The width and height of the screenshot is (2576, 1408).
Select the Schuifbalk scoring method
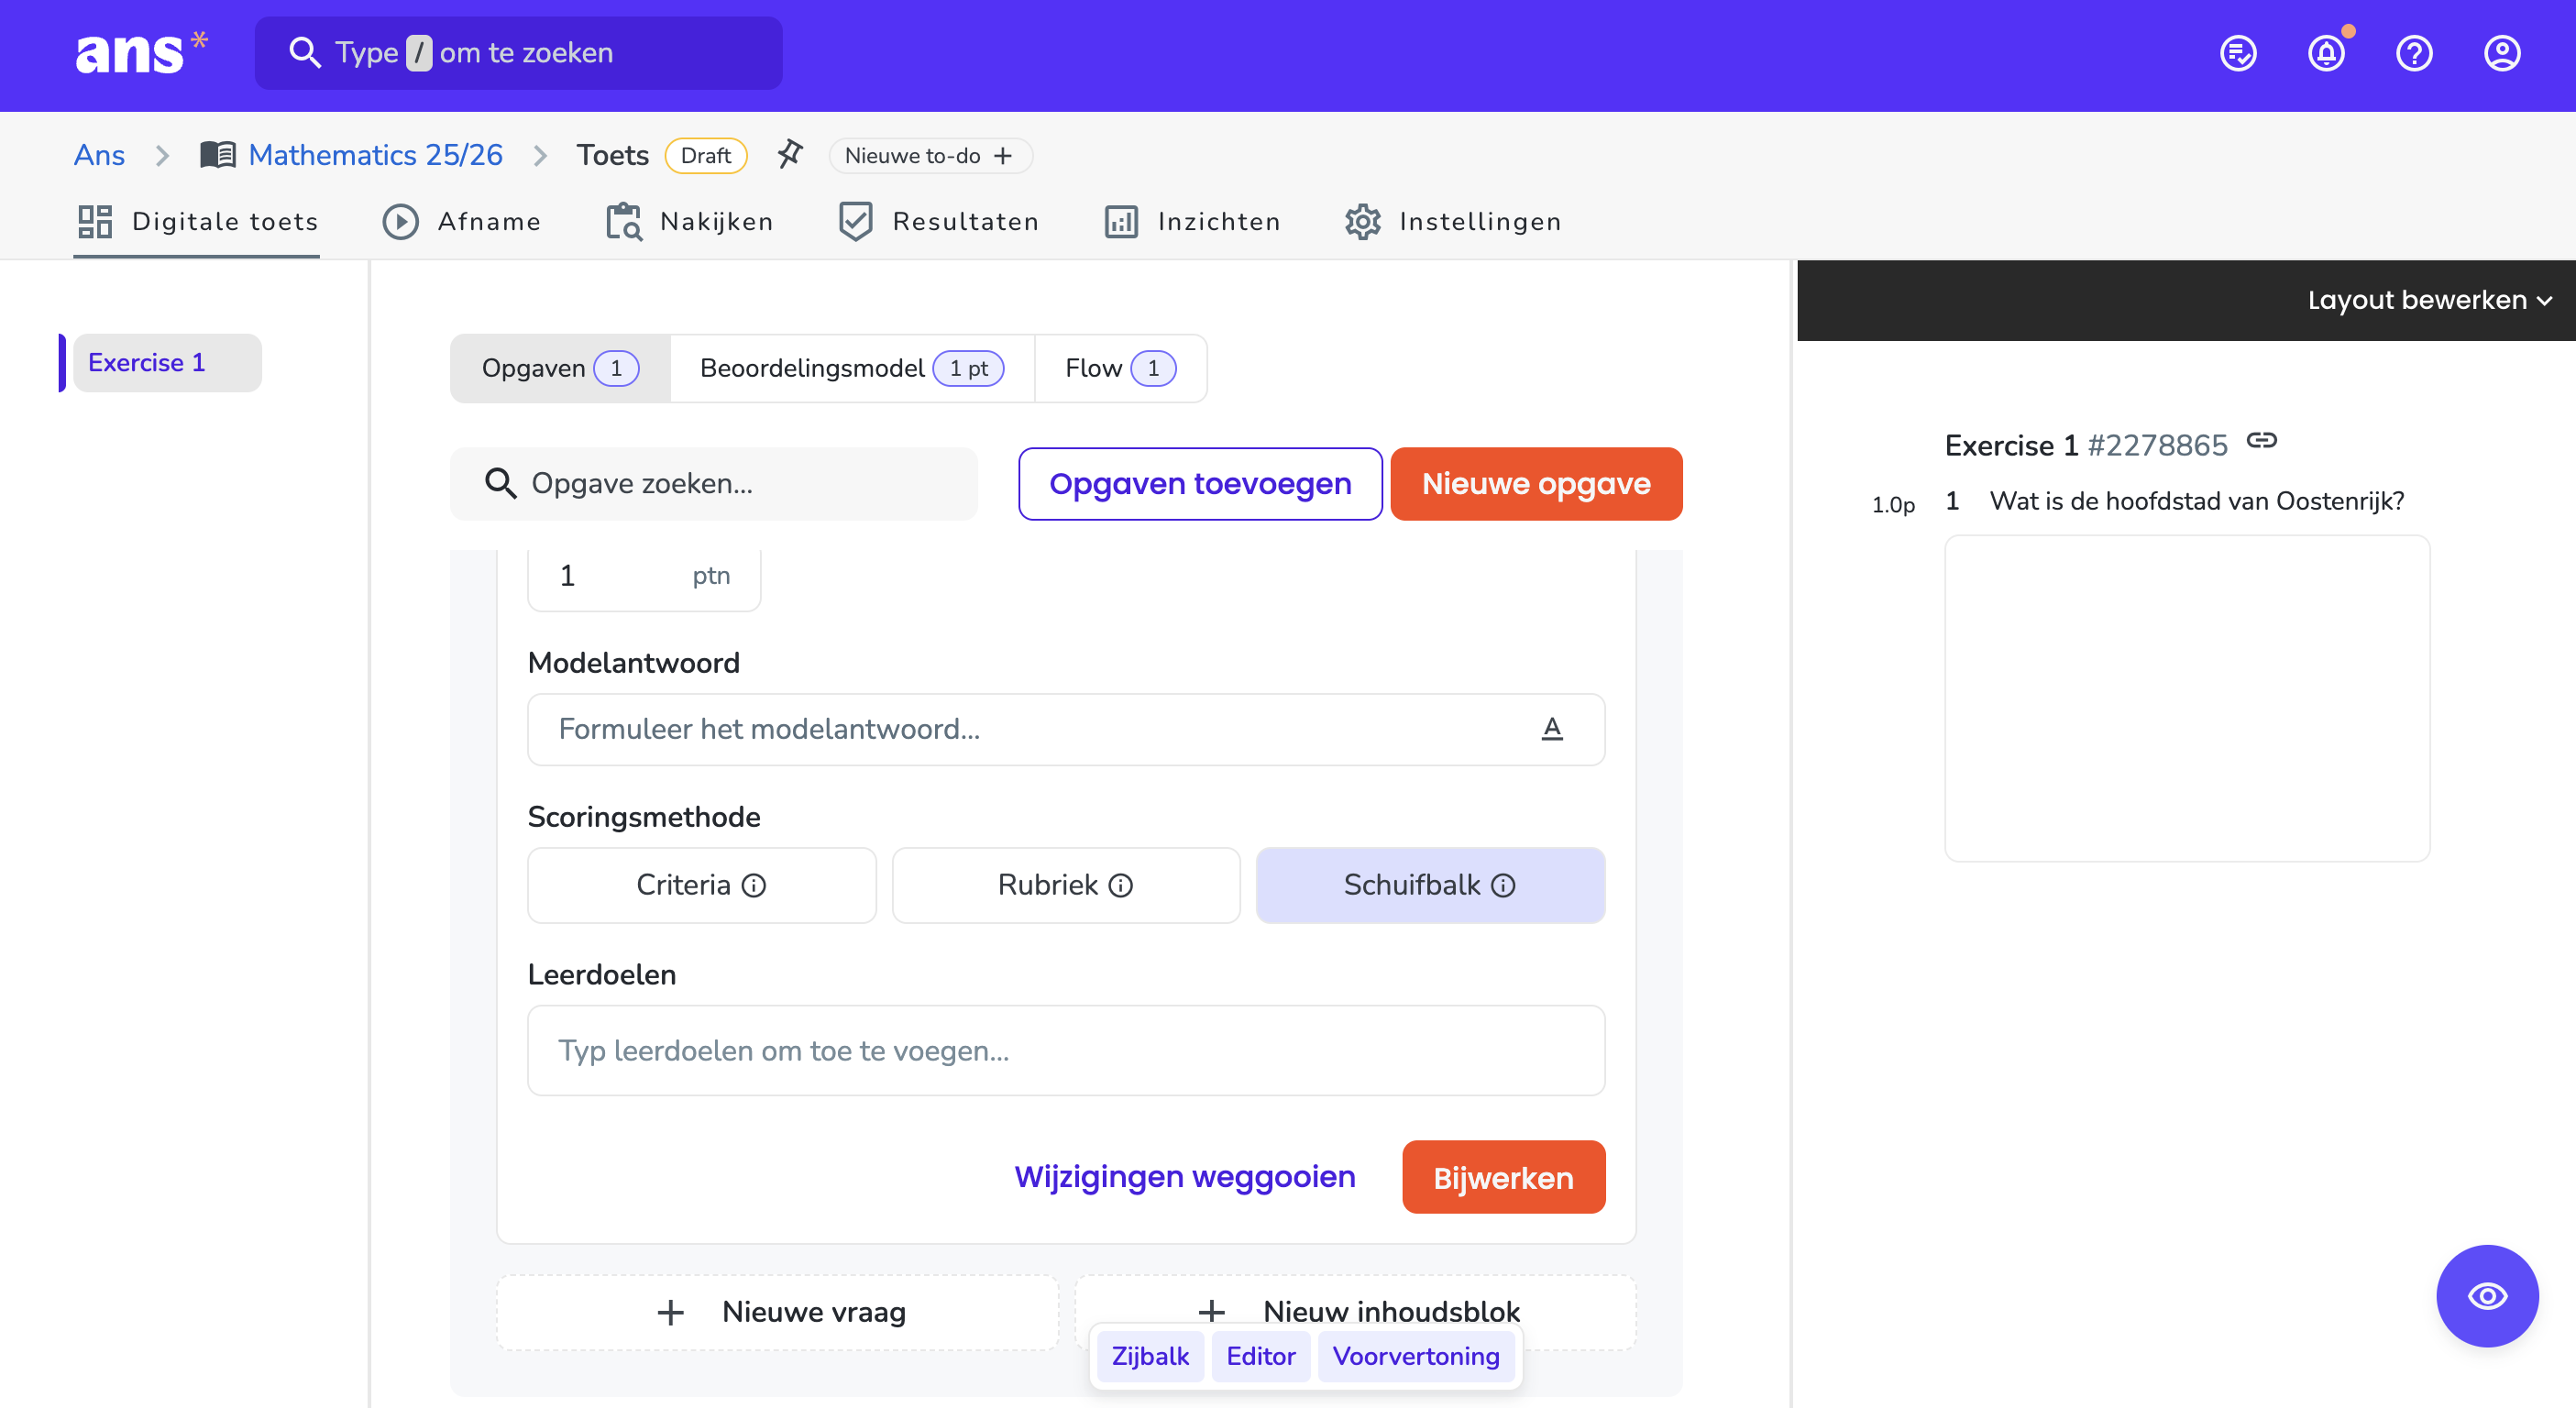coord(1430,885)
